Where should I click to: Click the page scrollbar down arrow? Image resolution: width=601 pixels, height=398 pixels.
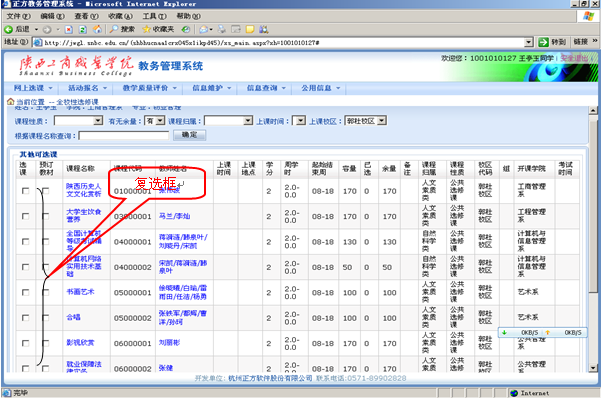coord(593,368)
